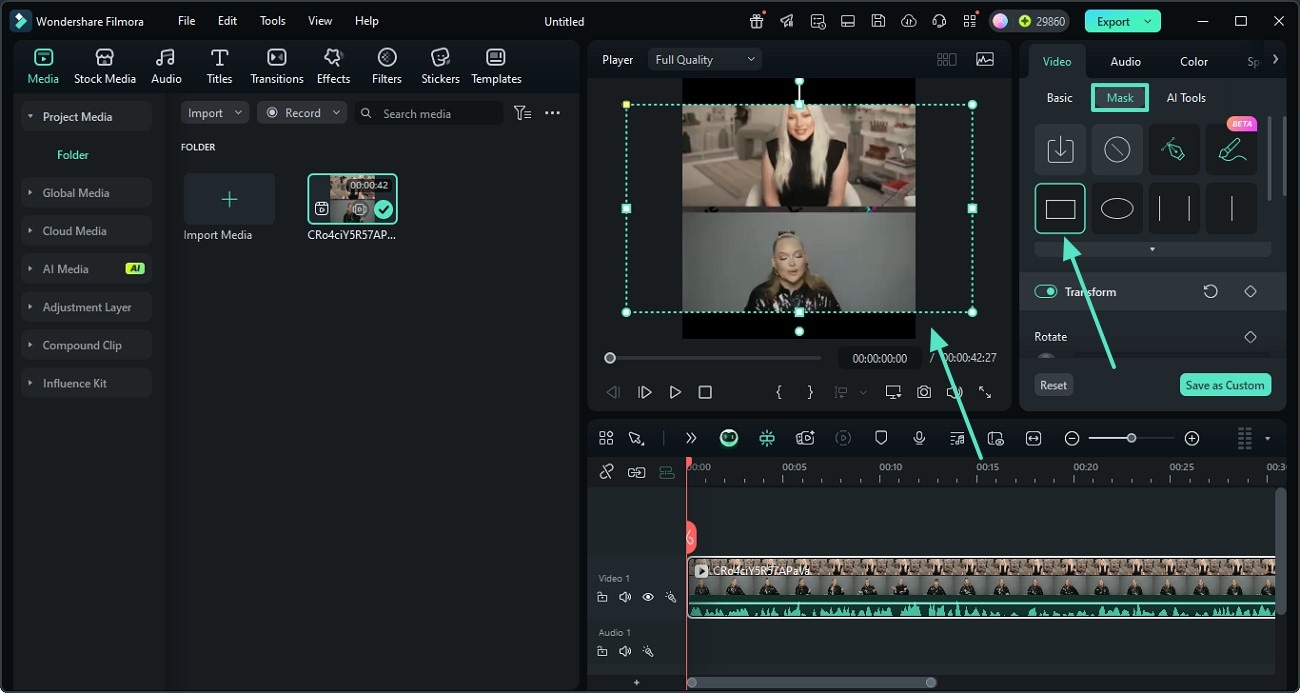Click the Import Media tile

coord(229,199)
